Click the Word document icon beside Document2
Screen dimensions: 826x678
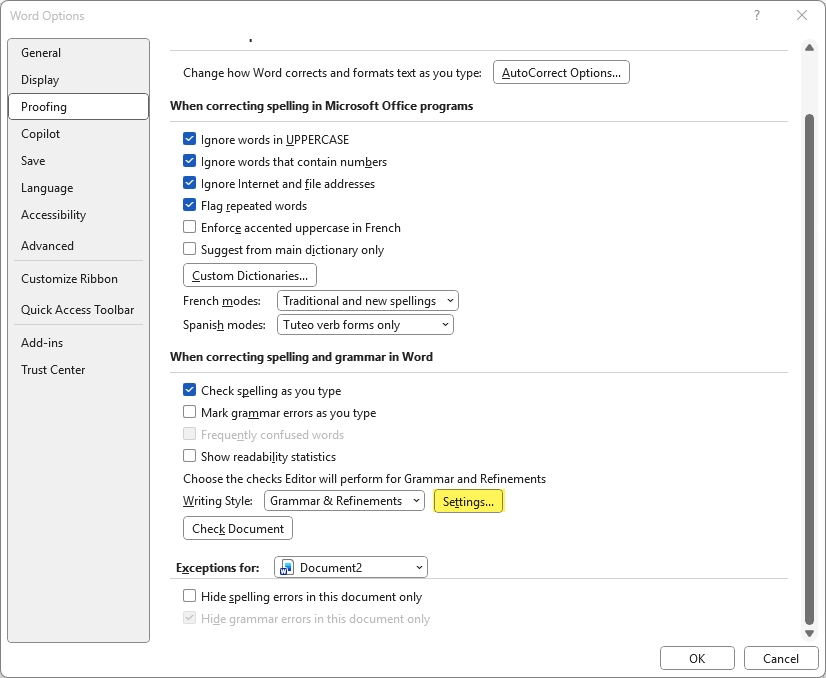(286, 567)
